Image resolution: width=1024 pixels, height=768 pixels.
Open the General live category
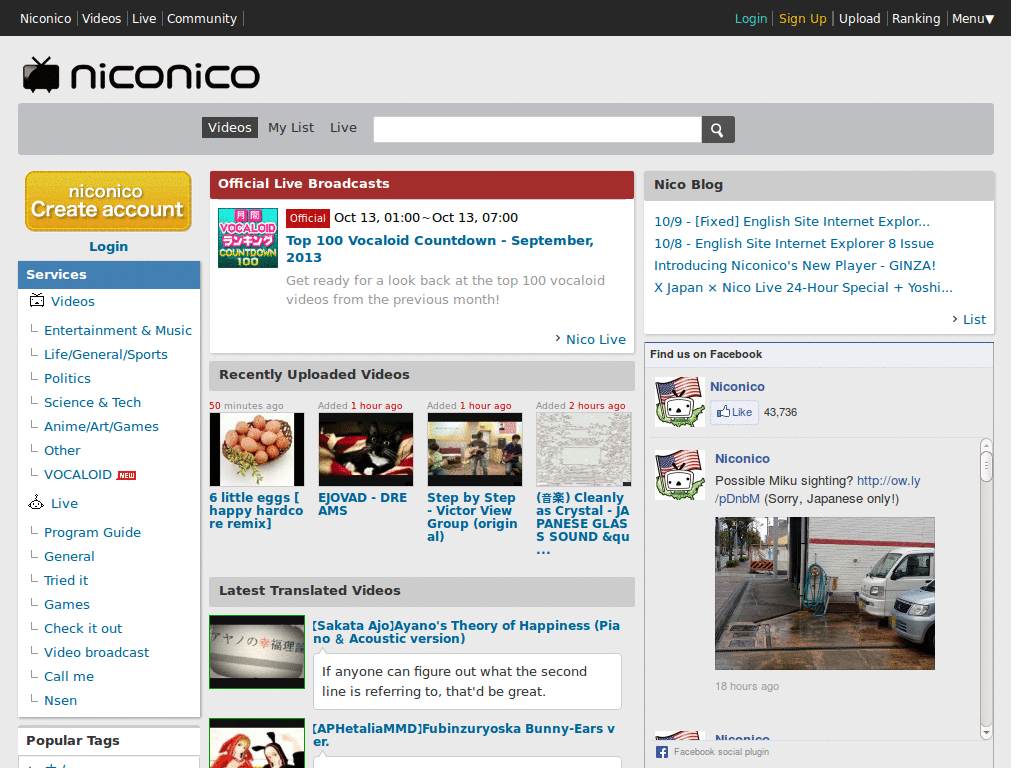(x=69, y=556)
